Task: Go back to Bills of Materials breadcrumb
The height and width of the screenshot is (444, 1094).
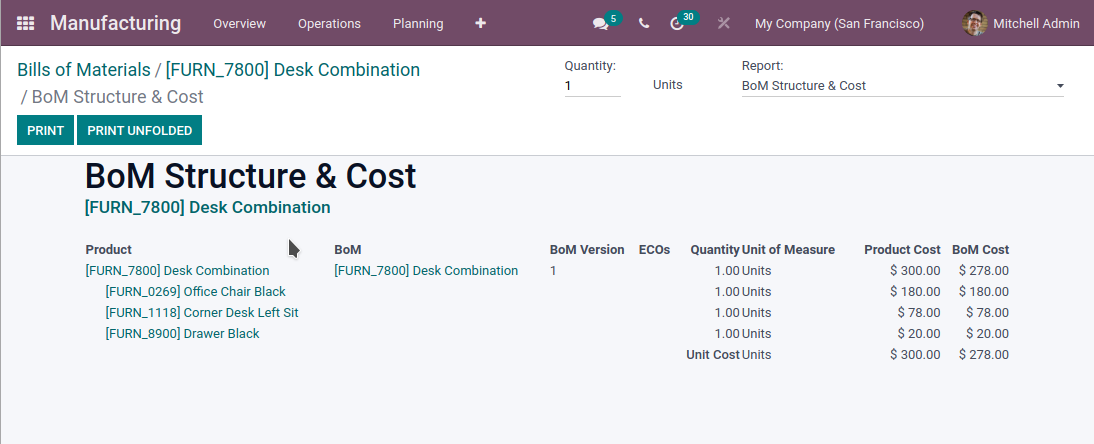Action: point(84,70)
